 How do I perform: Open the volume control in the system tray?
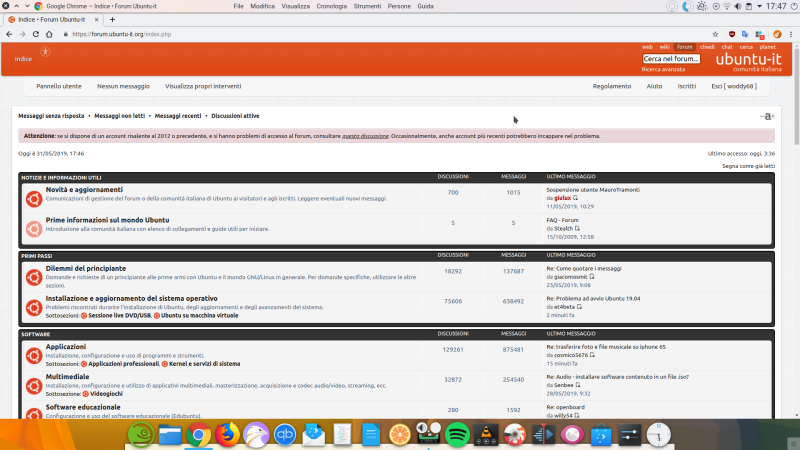(x=738, y=6)
